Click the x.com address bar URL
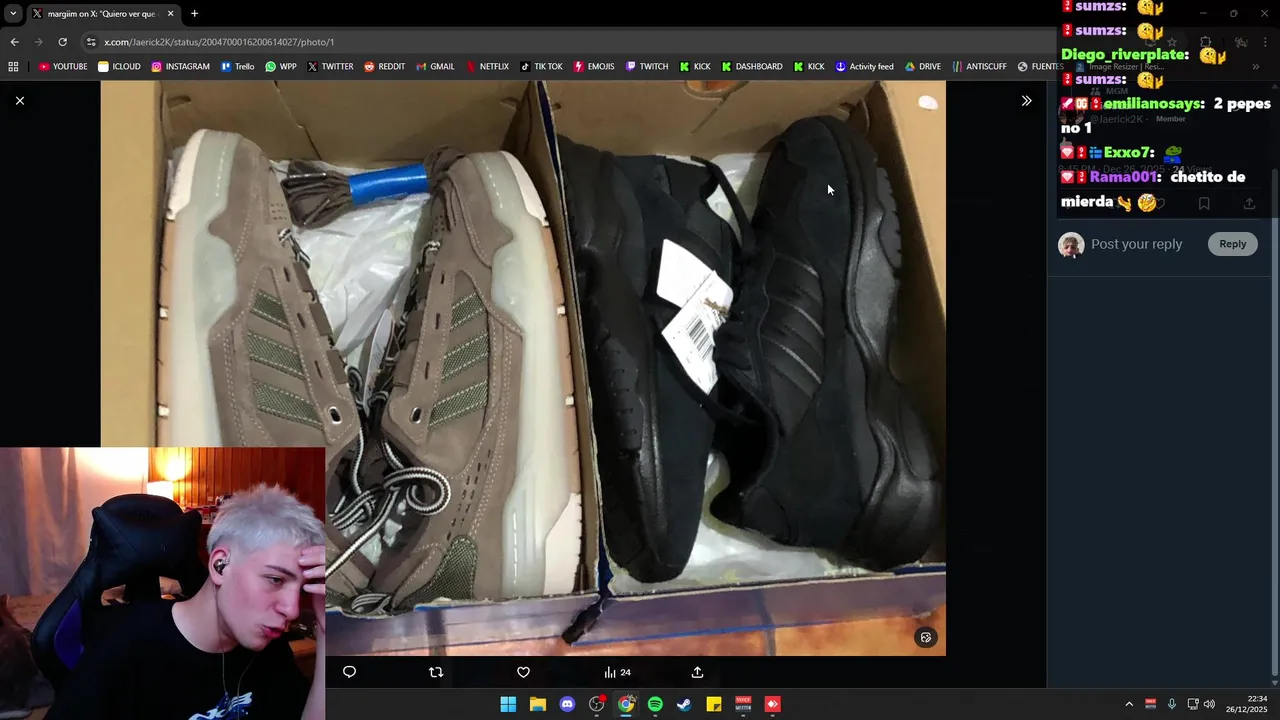The image size is (1280, 720). [x=219, y=42]
